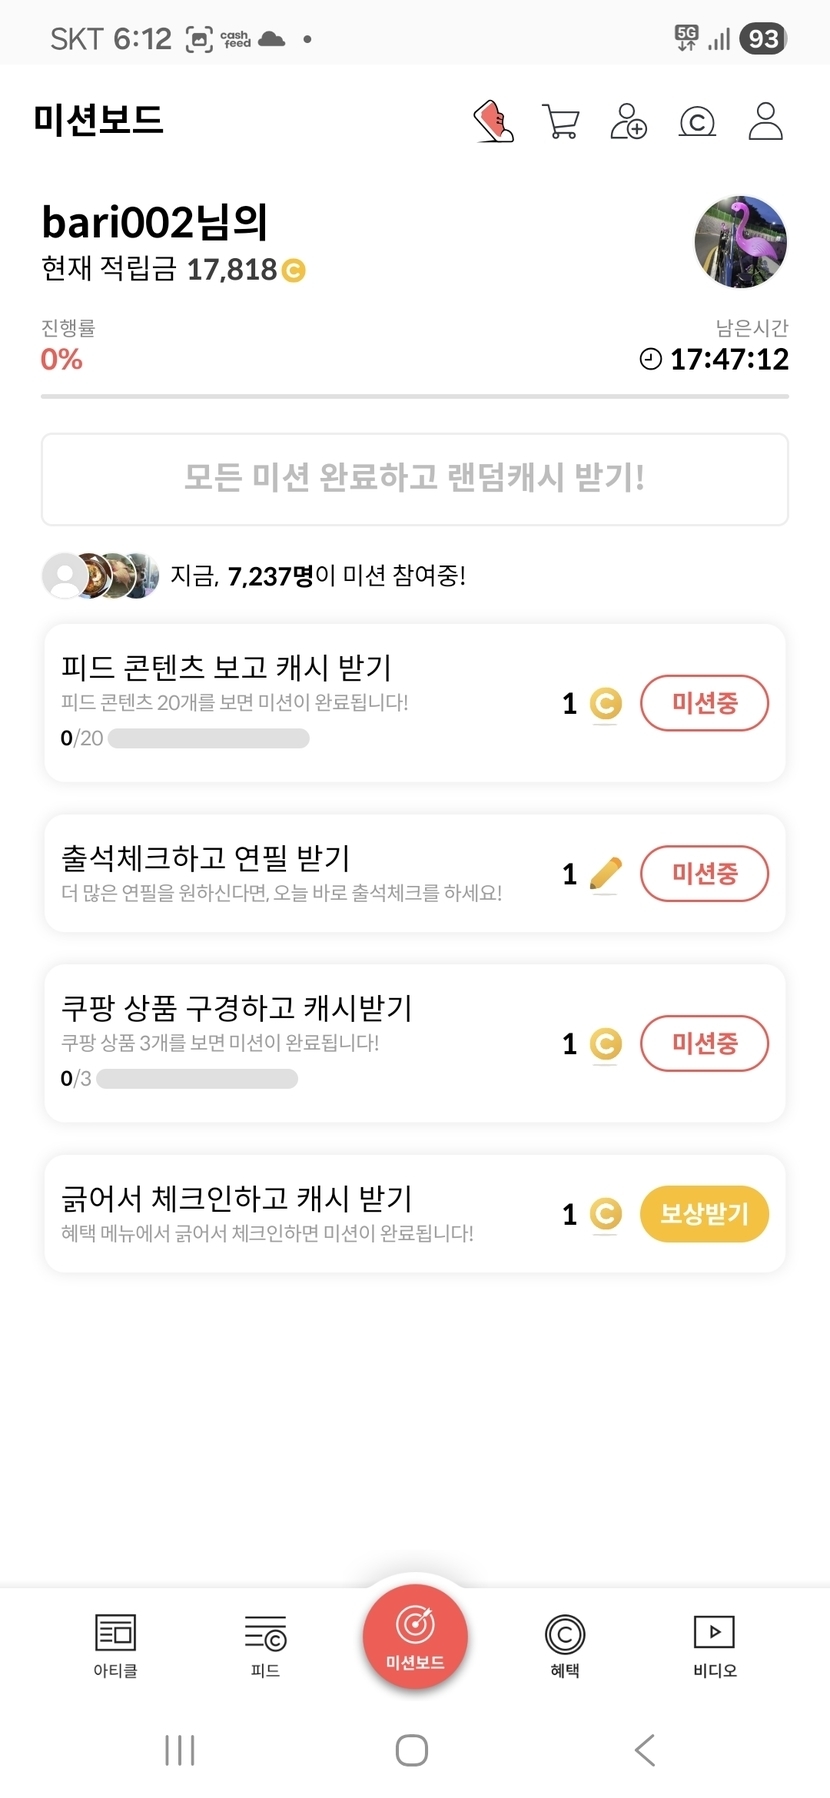Tap the invite friend icon
The width and height of the screenshot is (830, 1798).
(x=628, y=122)
